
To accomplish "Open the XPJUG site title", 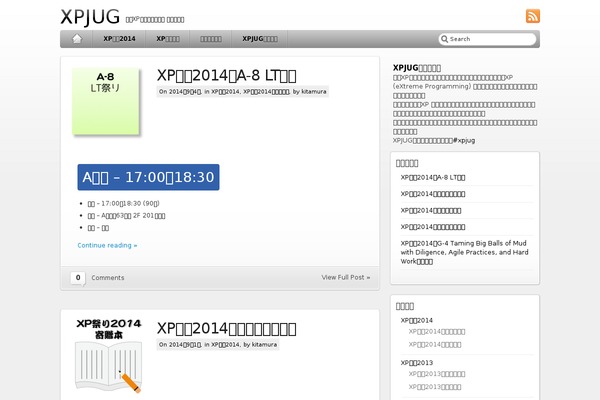I will coord(90,17).
